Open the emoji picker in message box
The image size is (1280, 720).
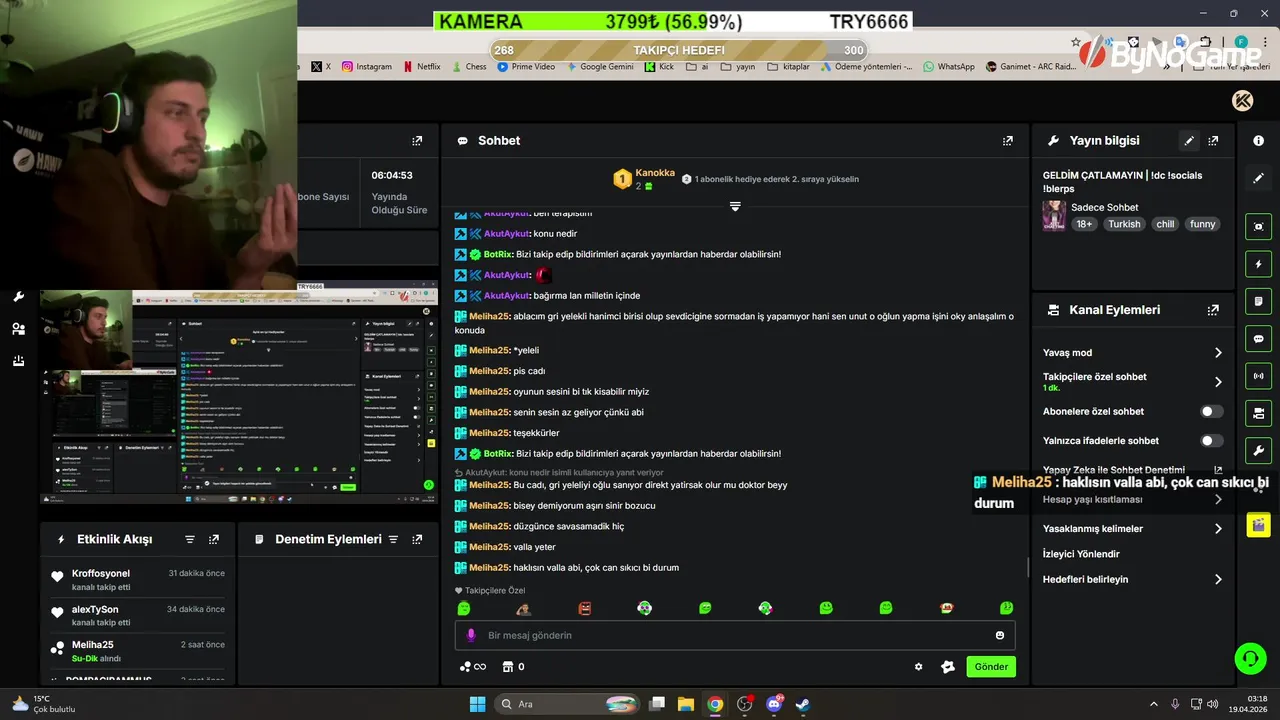[1000, 635]
